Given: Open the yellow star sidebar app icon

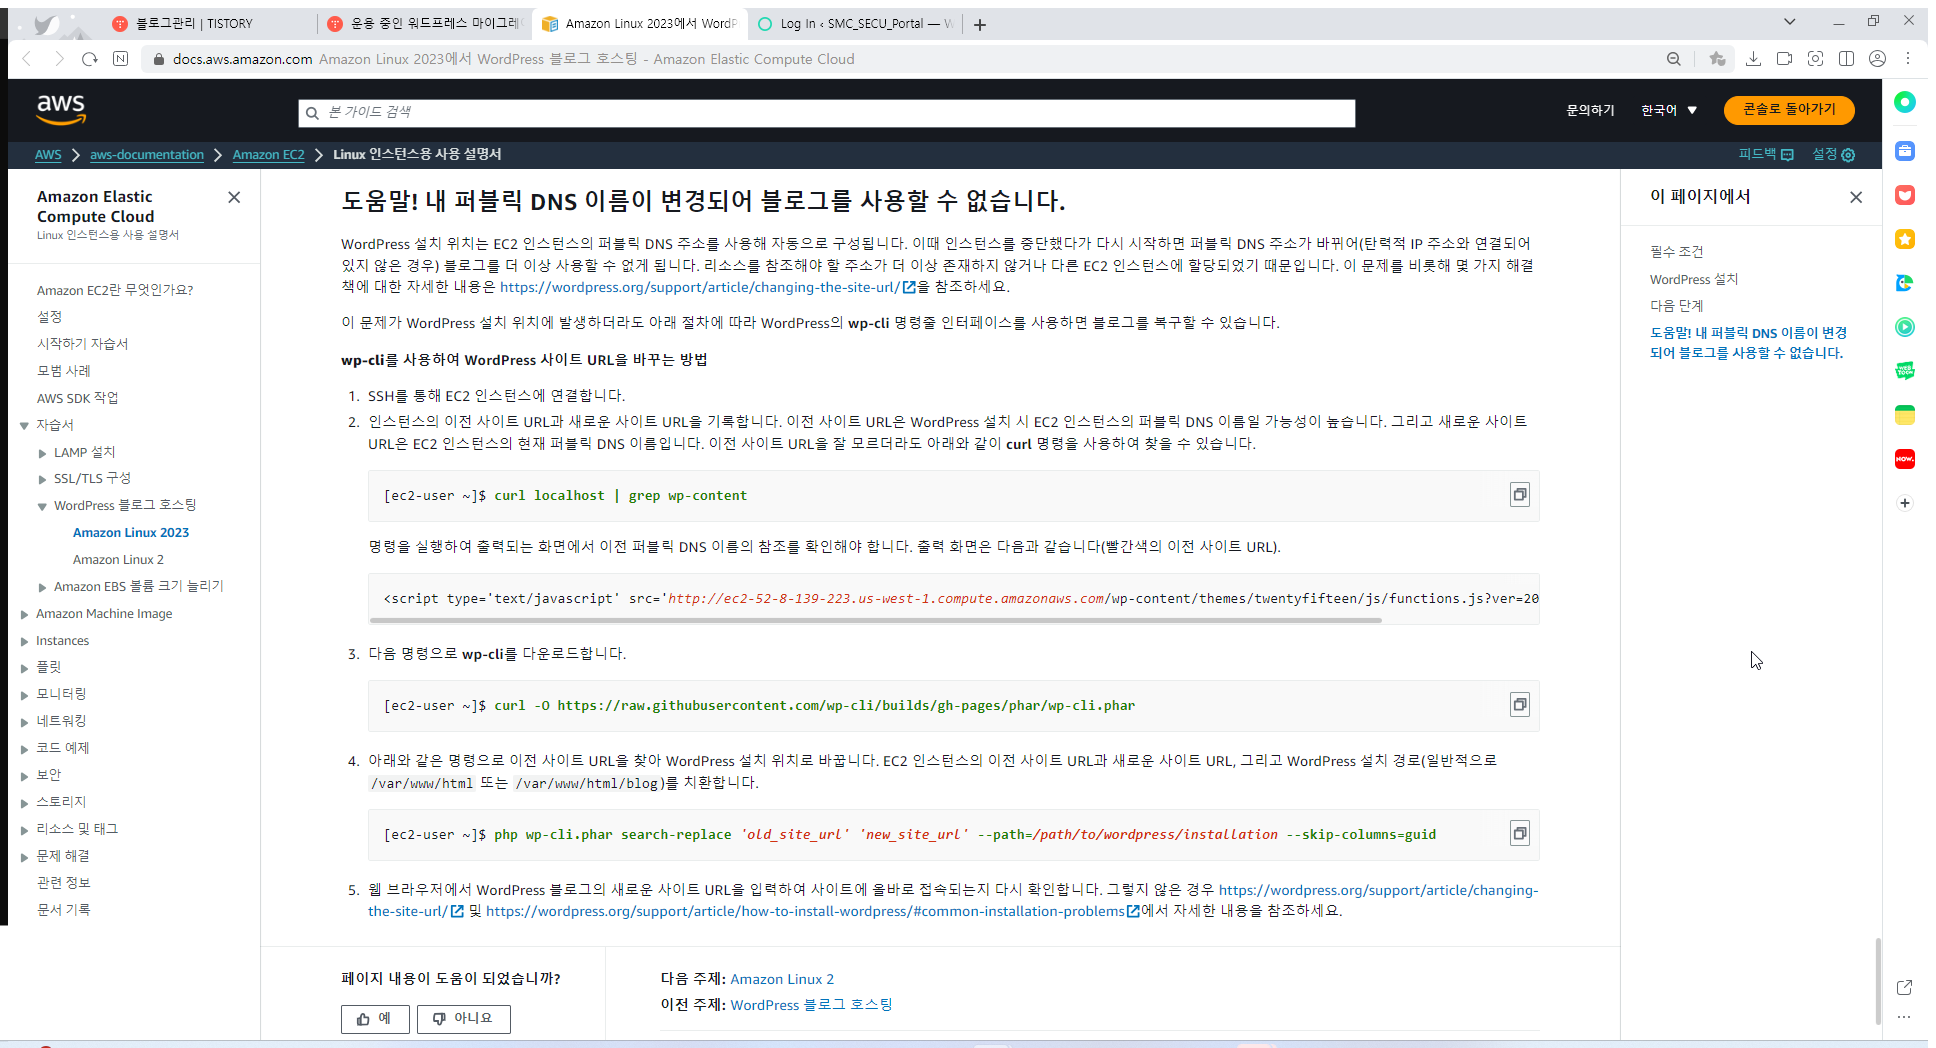Looking at the screenshot, I should pyautogui.click(x=1905, y=239).
